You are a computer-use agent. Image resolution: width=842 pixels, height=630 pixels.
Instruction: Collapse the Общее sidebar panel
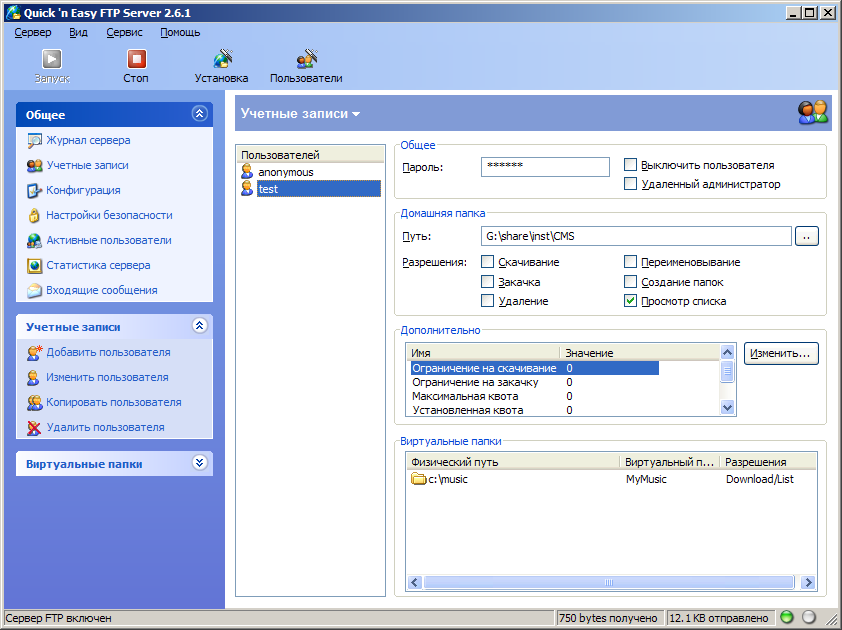[199, 115]
